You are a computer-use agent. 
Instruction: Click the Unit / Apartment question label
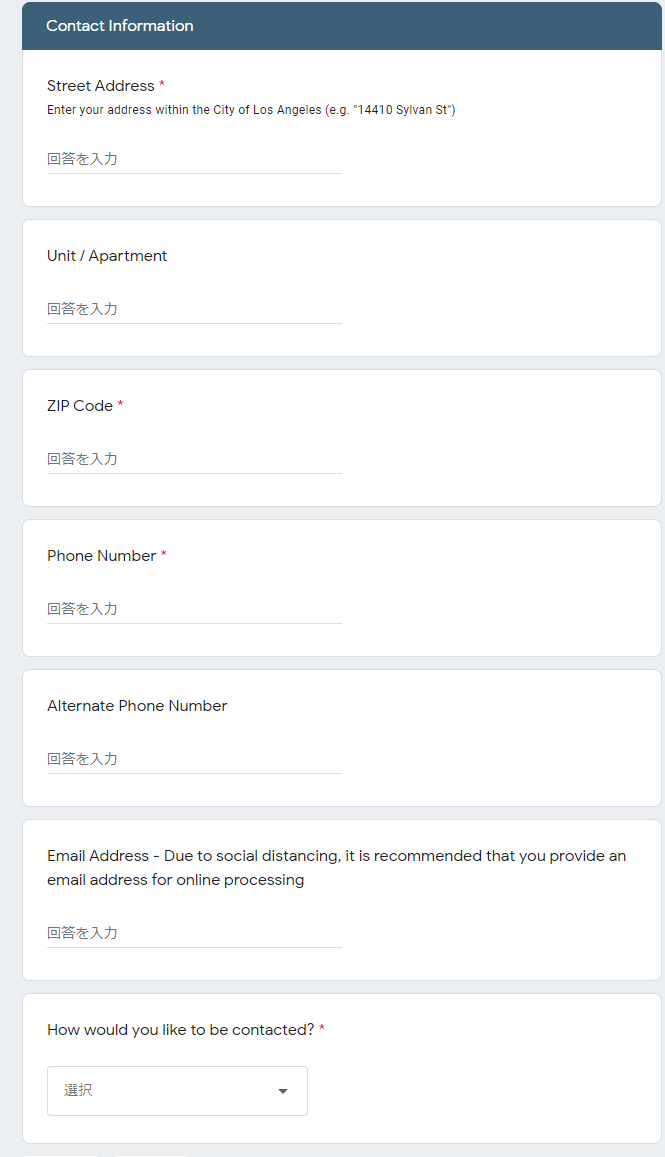click(x=107, y=256)
